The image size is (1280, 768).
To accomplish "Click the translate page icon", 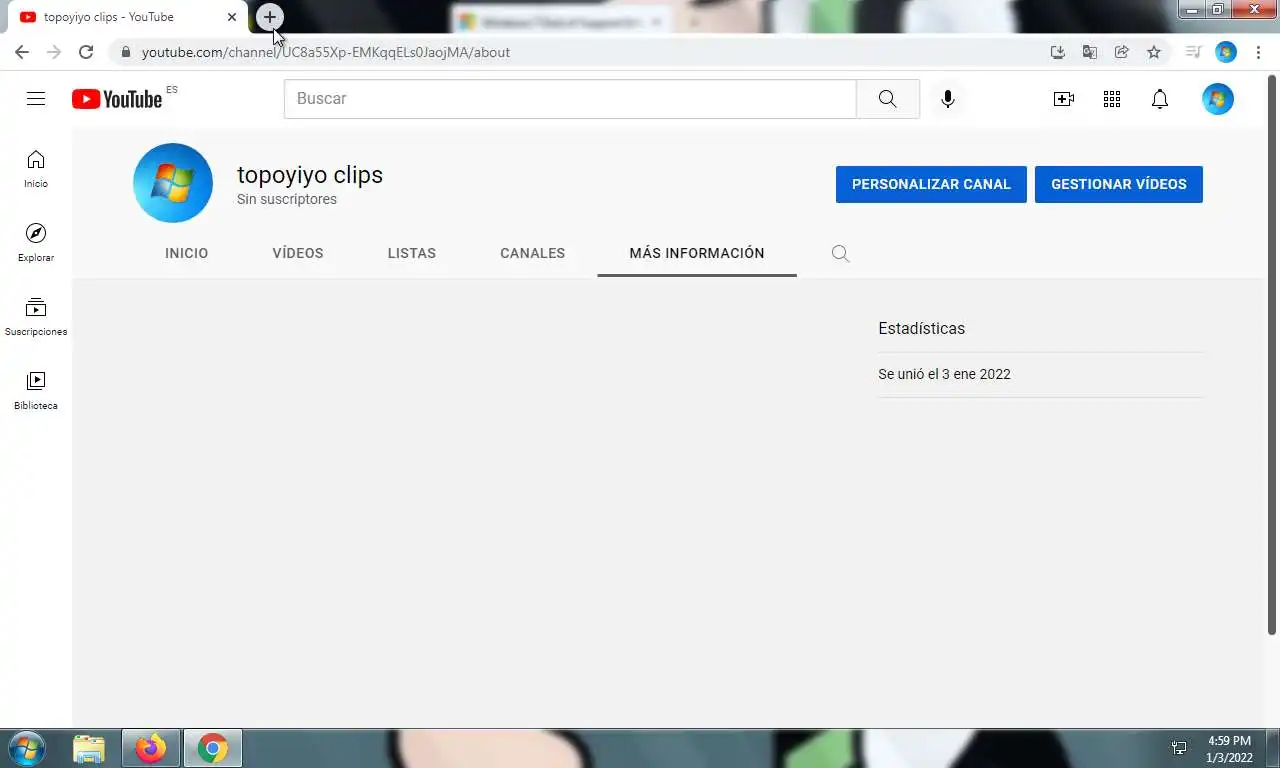I will click(1090, 52).
